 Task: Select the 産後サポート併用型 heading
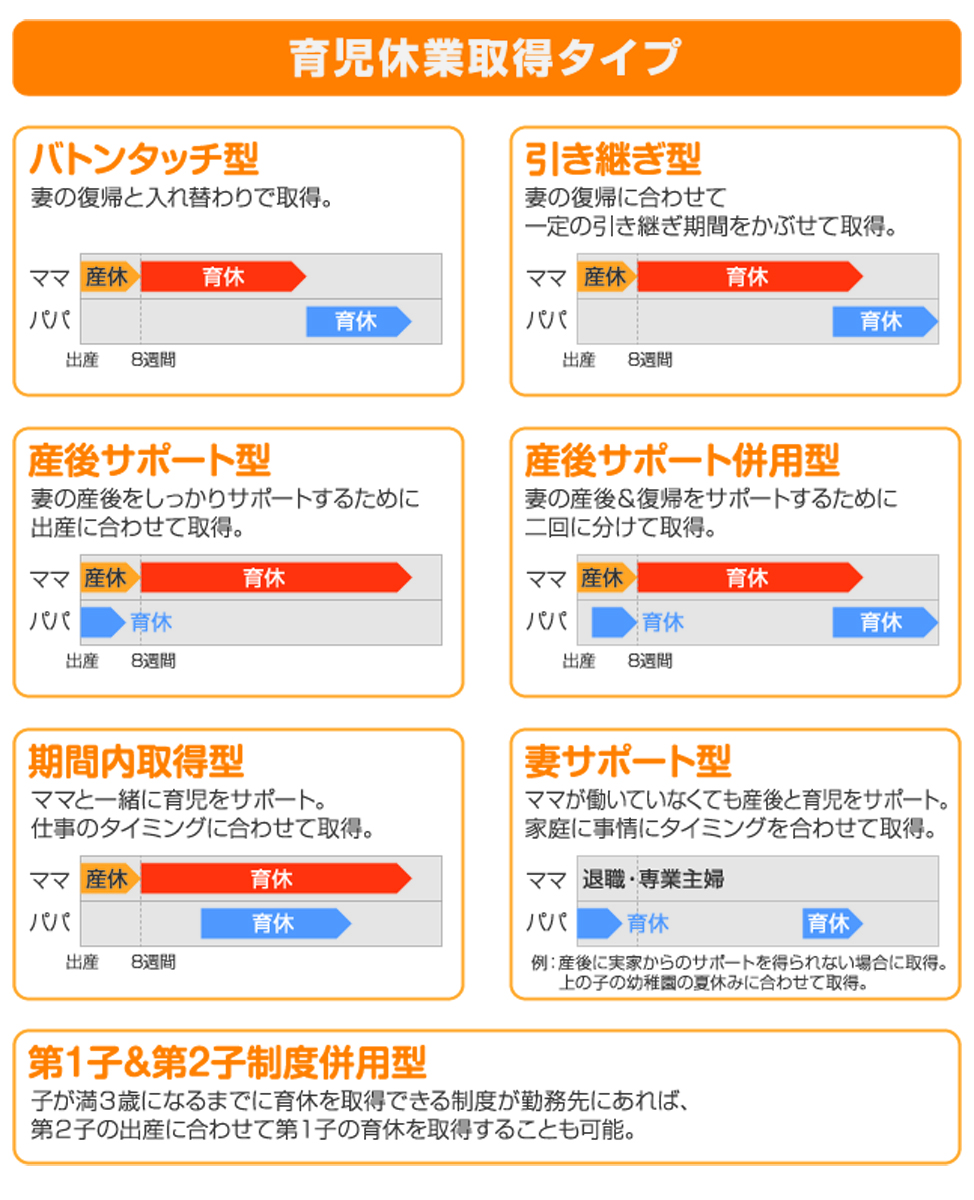[682, 460]
